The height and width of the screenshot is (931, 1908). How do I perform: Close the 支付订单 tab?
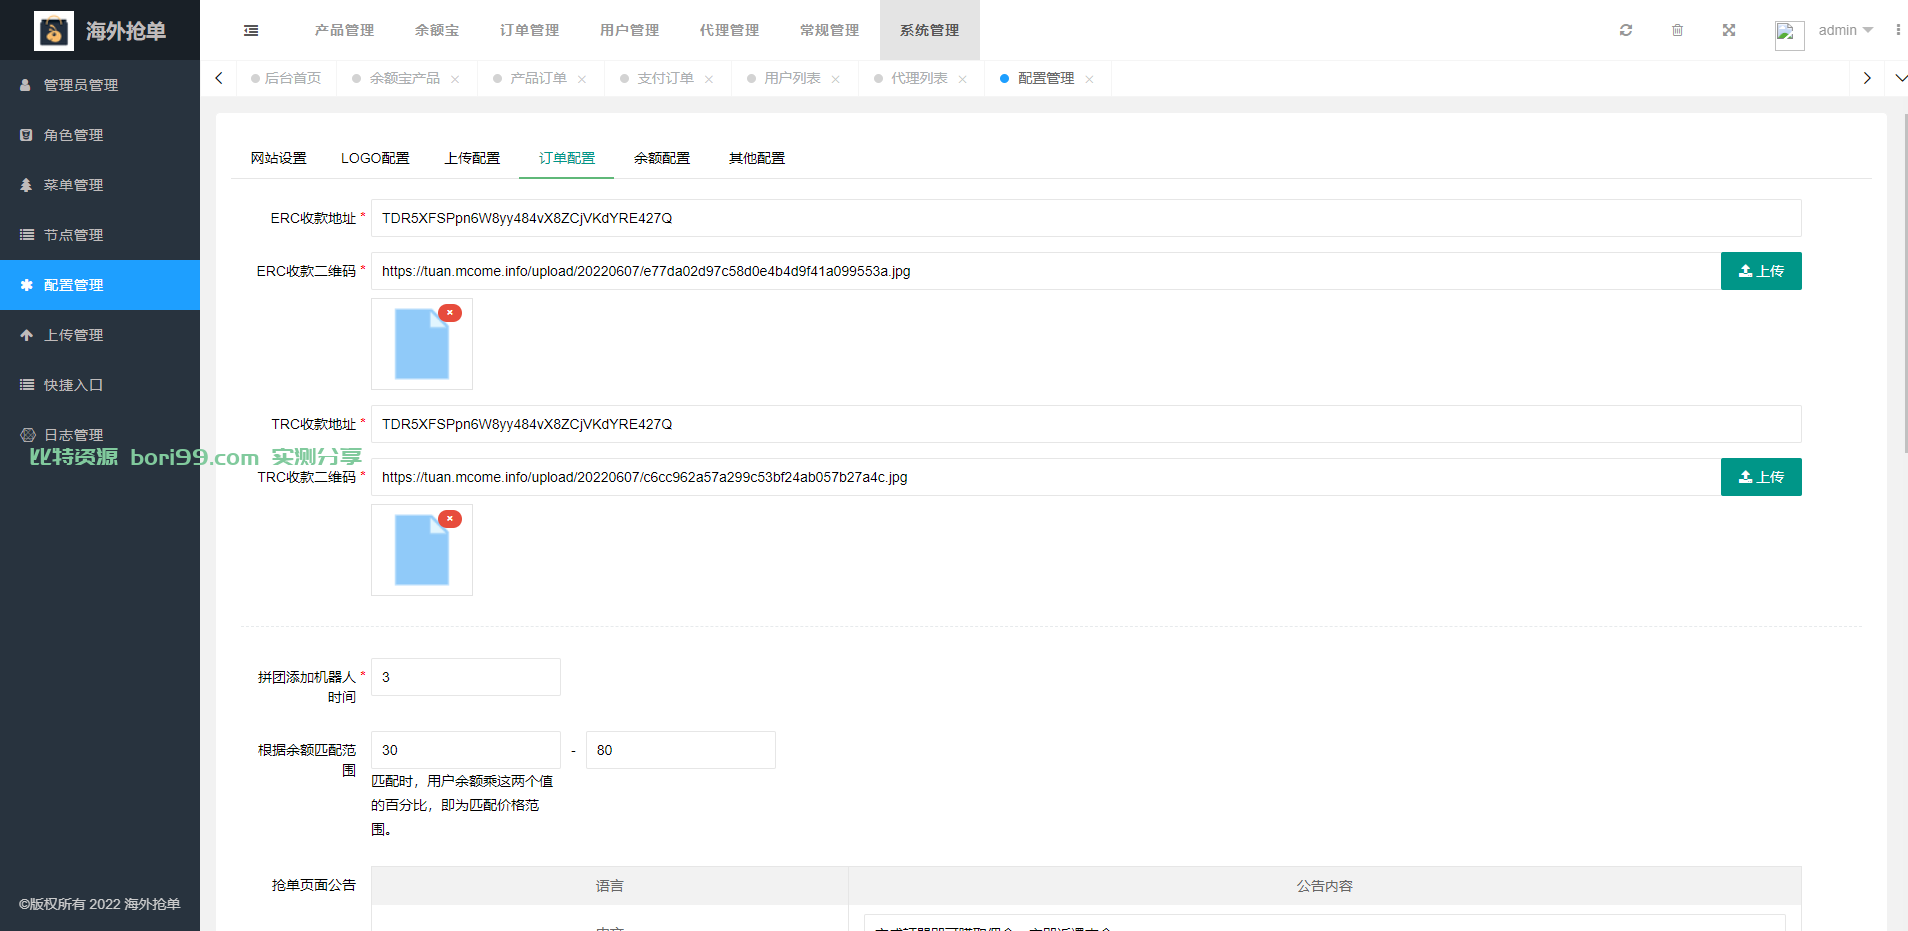pos(709,79)
